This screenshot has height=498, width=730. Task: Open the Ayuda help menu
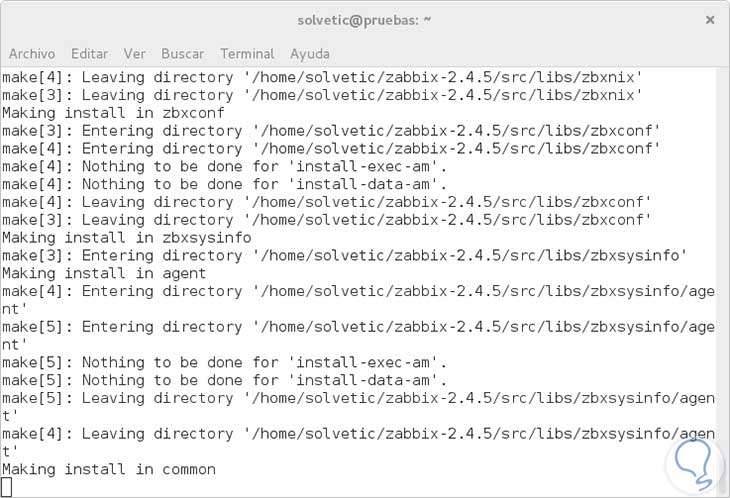tap(310, 53)
